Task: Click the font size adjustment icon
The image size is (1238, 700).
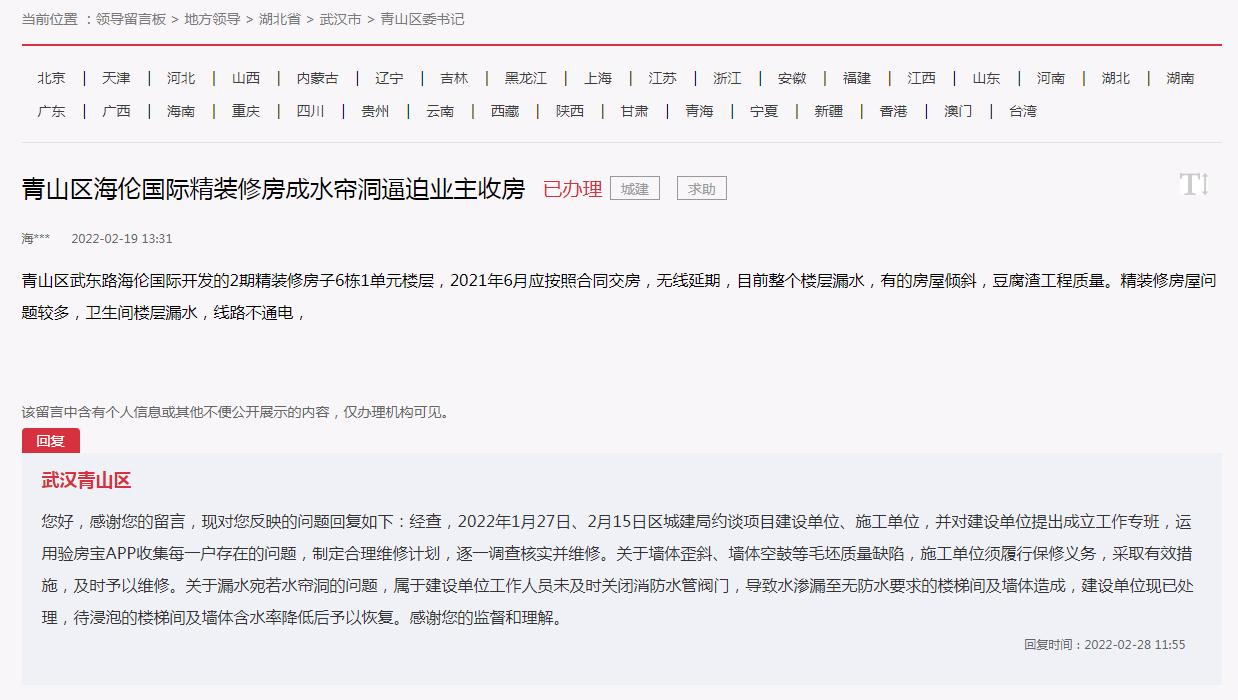Action: pyautogui.click(x=1194, y=185)
